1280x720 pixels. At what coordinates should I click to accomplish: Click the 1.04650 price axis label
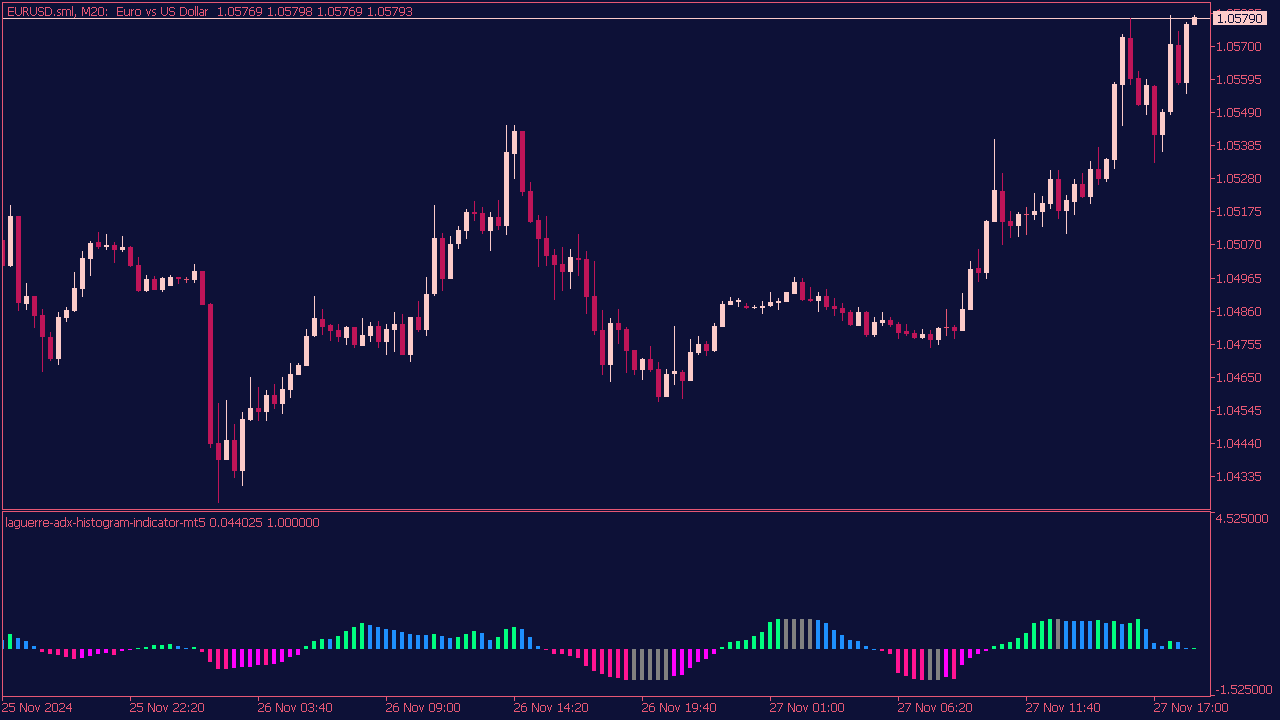(1238, 377)
